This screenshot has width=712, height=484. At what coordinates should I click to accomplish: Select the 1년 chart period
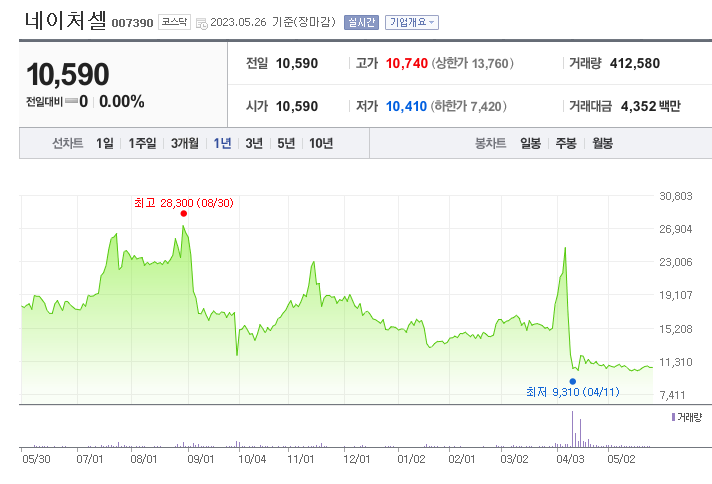pyautogui.click(x=222, y=143)
